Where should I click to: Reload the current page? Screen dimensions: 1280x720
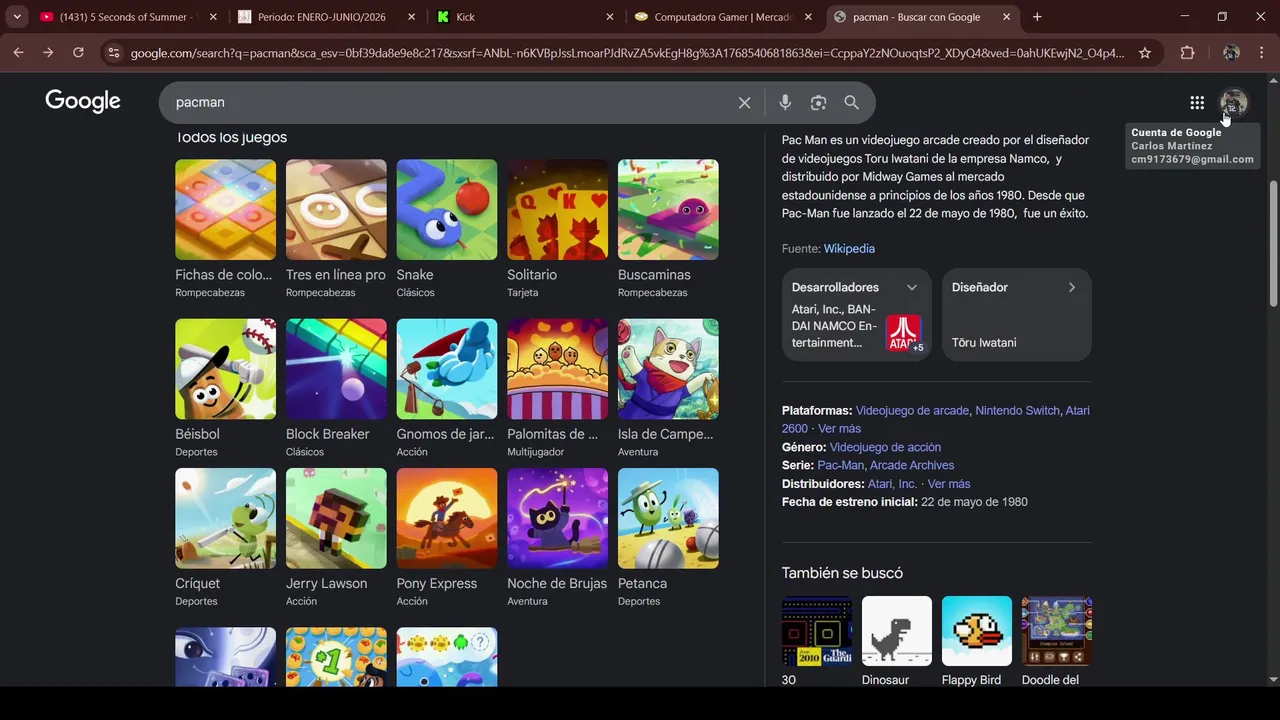[x=78, y=52]
